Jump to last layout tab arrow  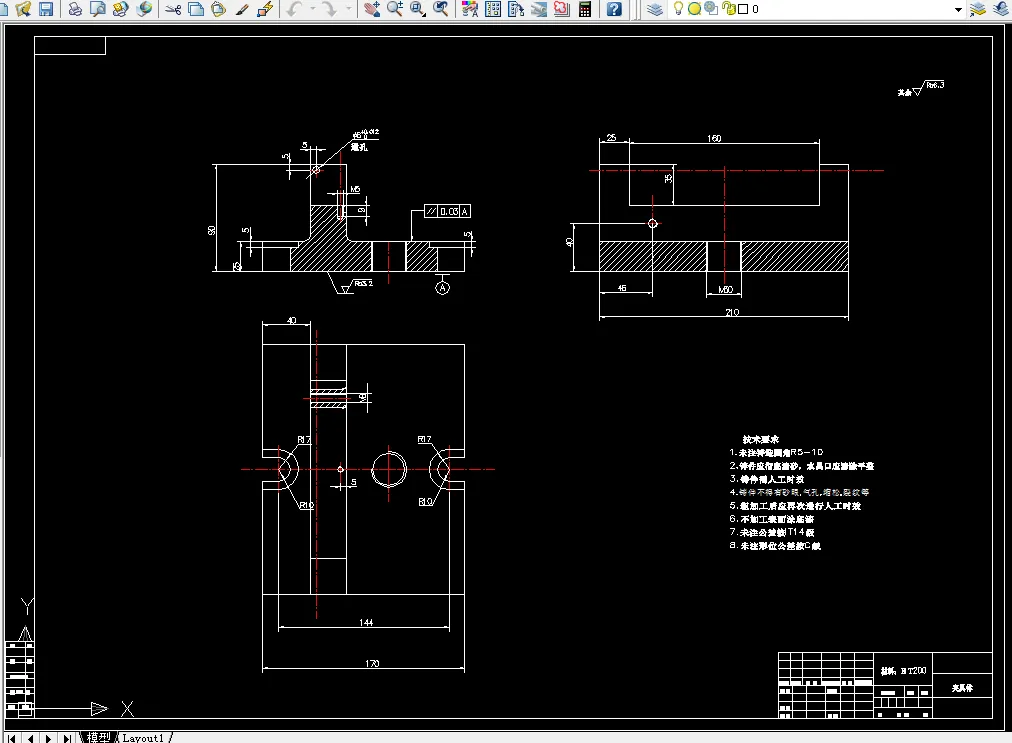tap(67, 738)
